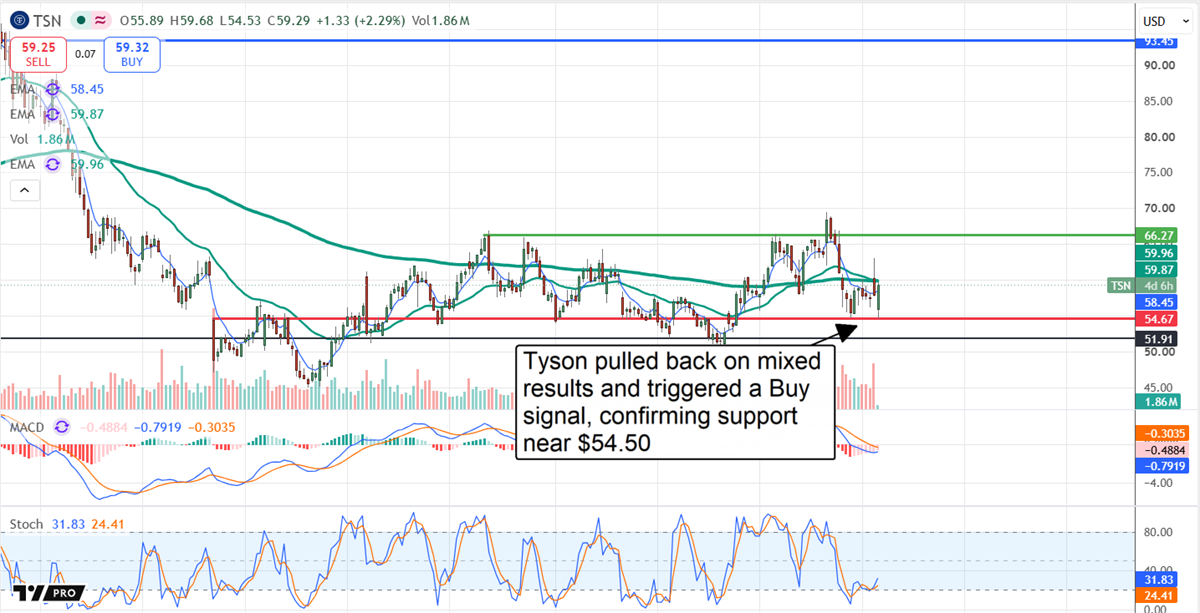1200x613 pixels.
Task: Select the black horizontal line at 51.91
Action: click(569, 339)
